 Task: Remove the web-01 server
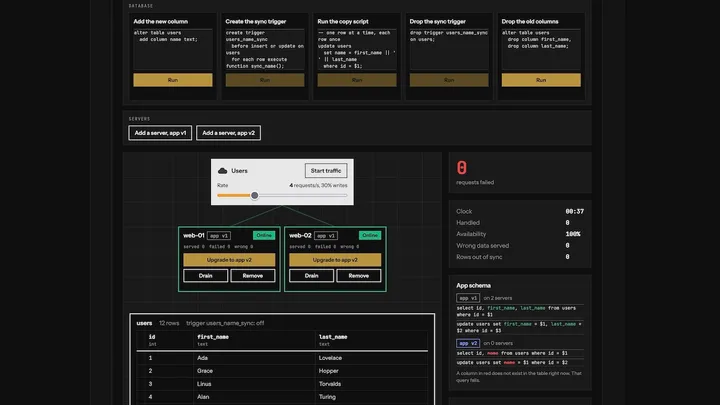[x=253, y=276]
